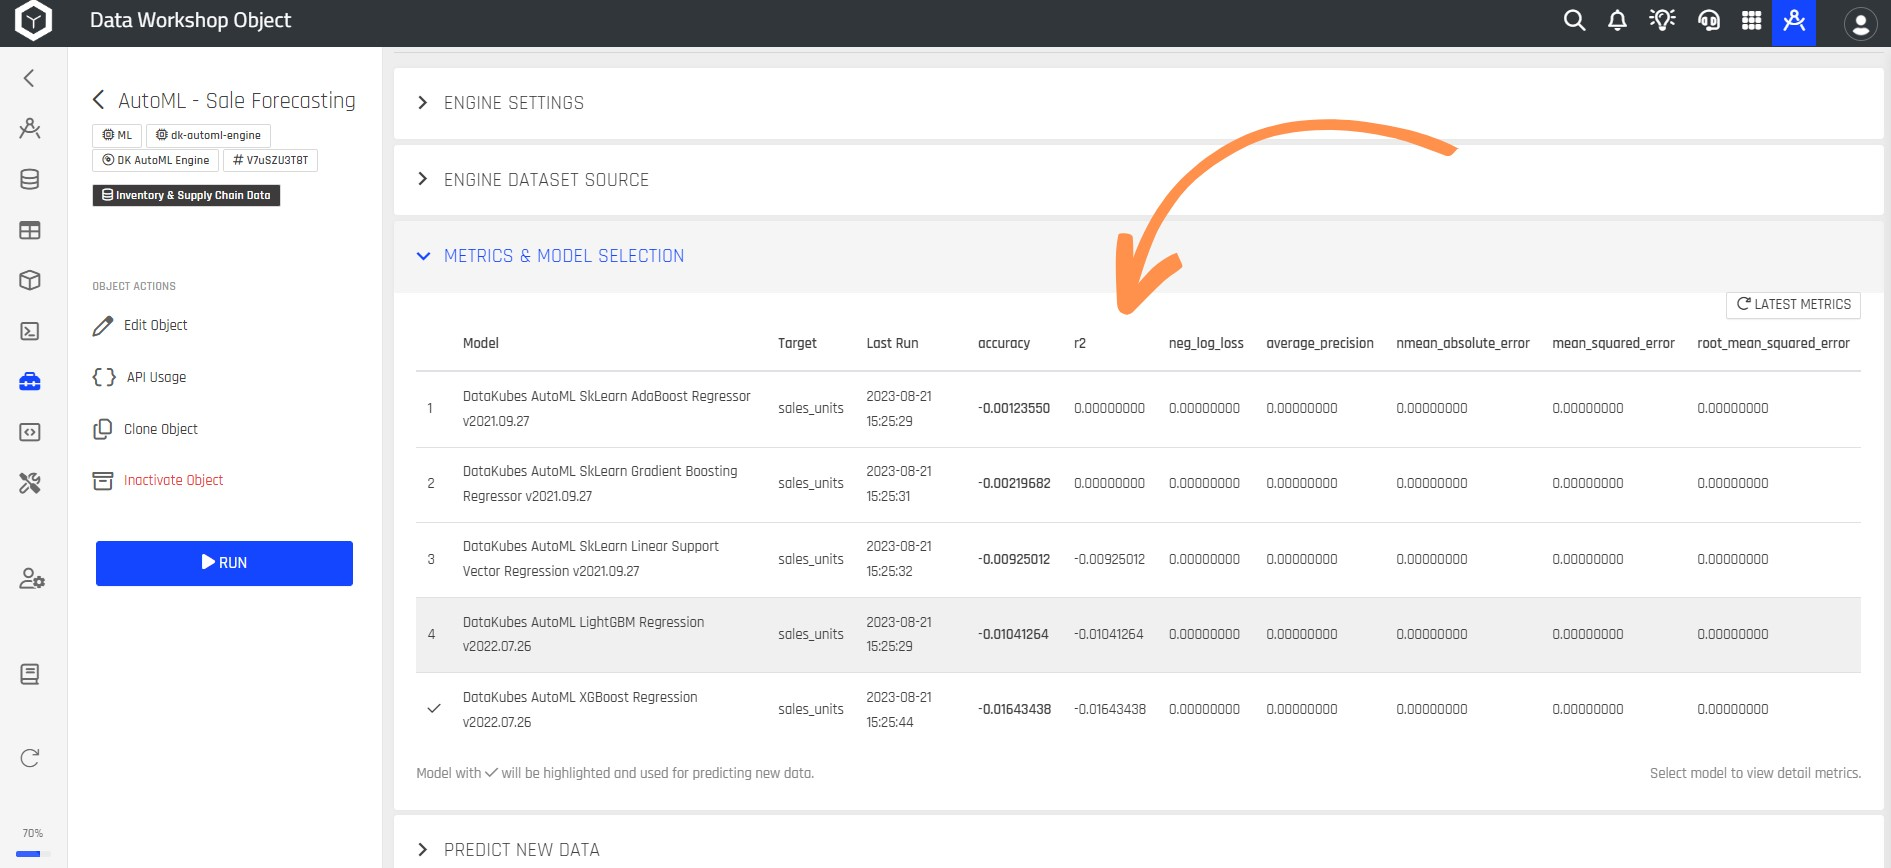Open the notifications bell
The width and height of the screenshot is (1891, 868).
(x=1617, y=20)
